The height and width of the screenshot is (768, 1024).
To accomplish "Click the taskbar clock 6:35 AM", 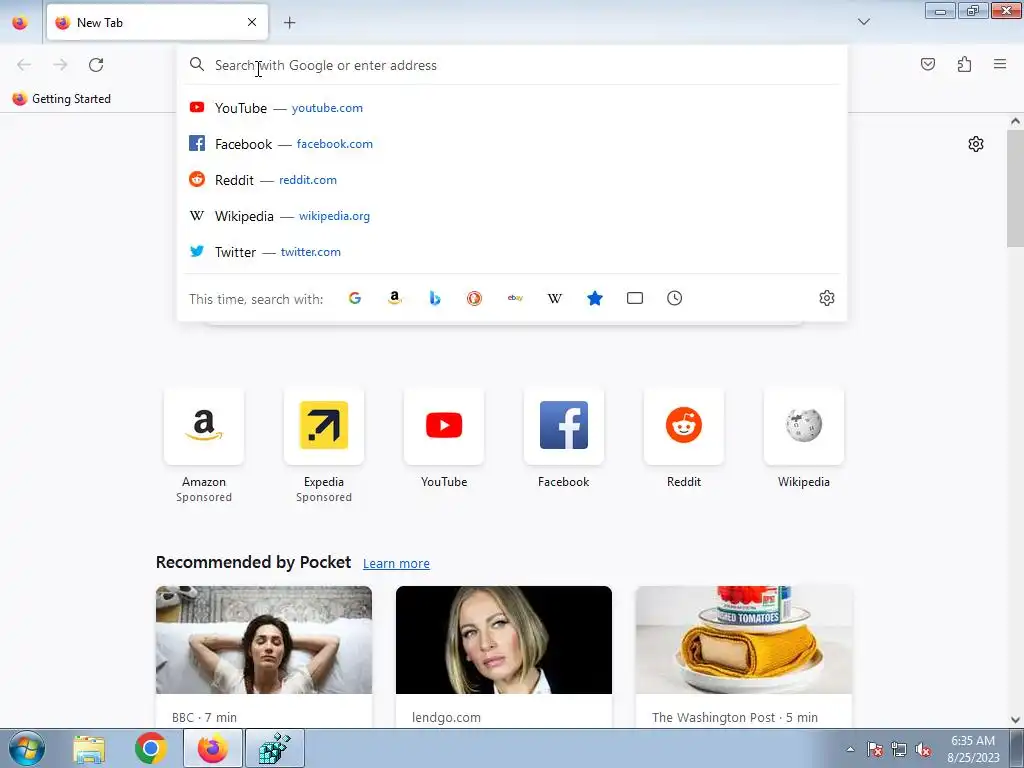I will tap(973, 749).
